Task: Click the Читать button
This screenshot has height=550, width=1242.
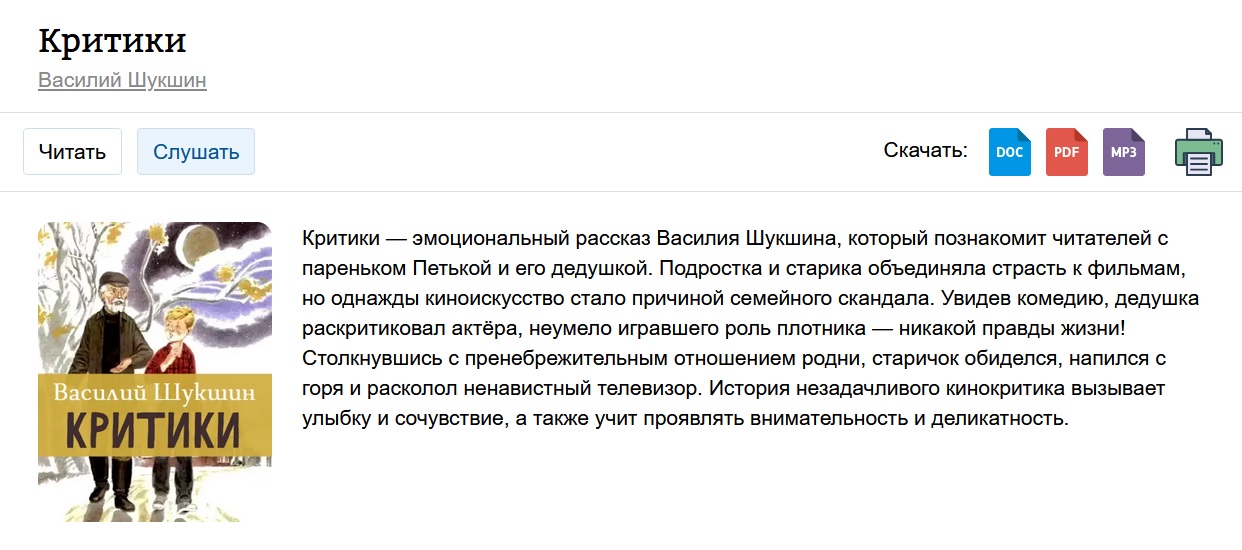Action: point(72,152)
